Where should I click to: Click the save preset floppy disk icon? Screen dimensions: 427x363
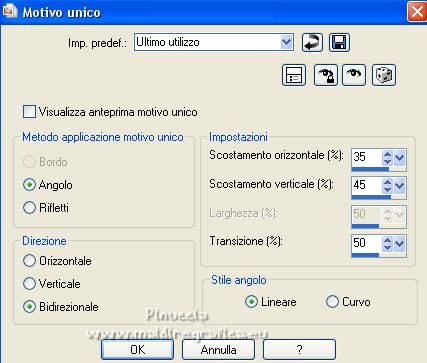click(339, 42)
